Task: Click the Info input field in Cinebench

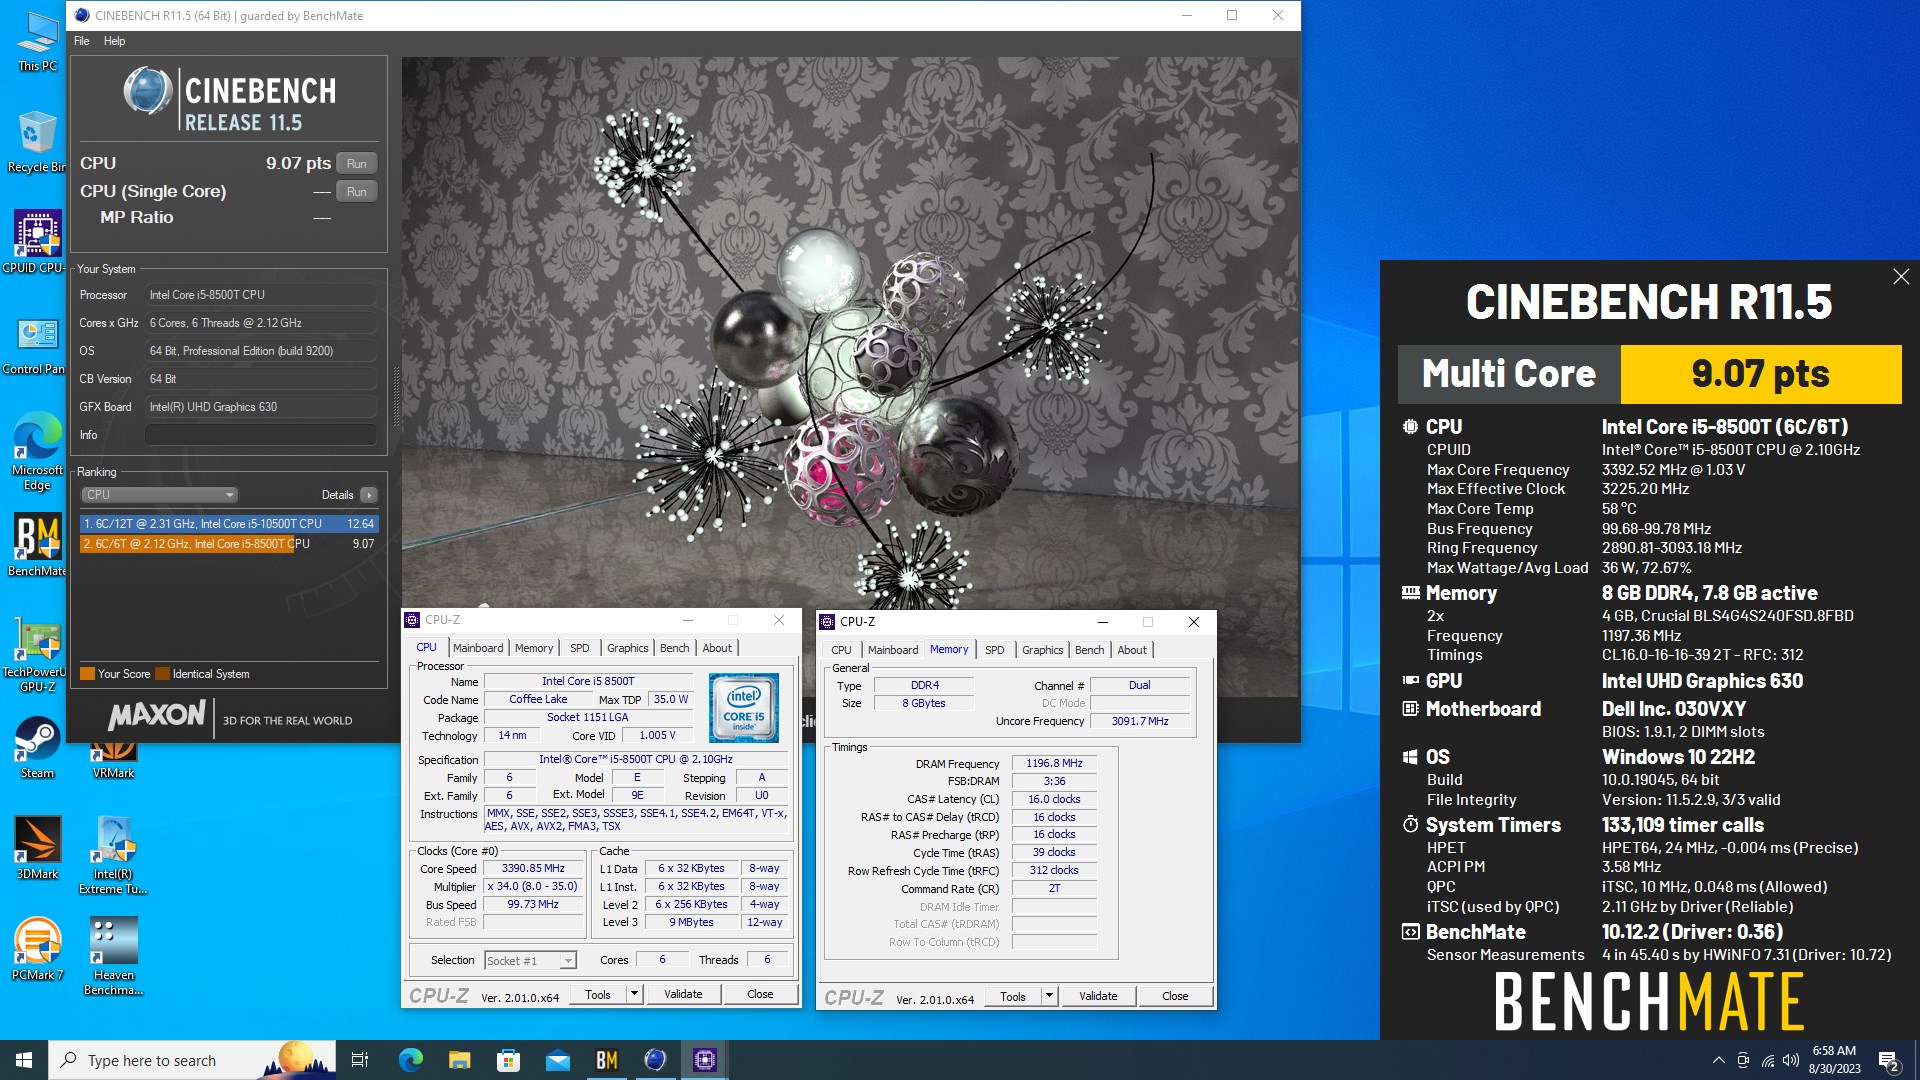Action: point(260,434)
